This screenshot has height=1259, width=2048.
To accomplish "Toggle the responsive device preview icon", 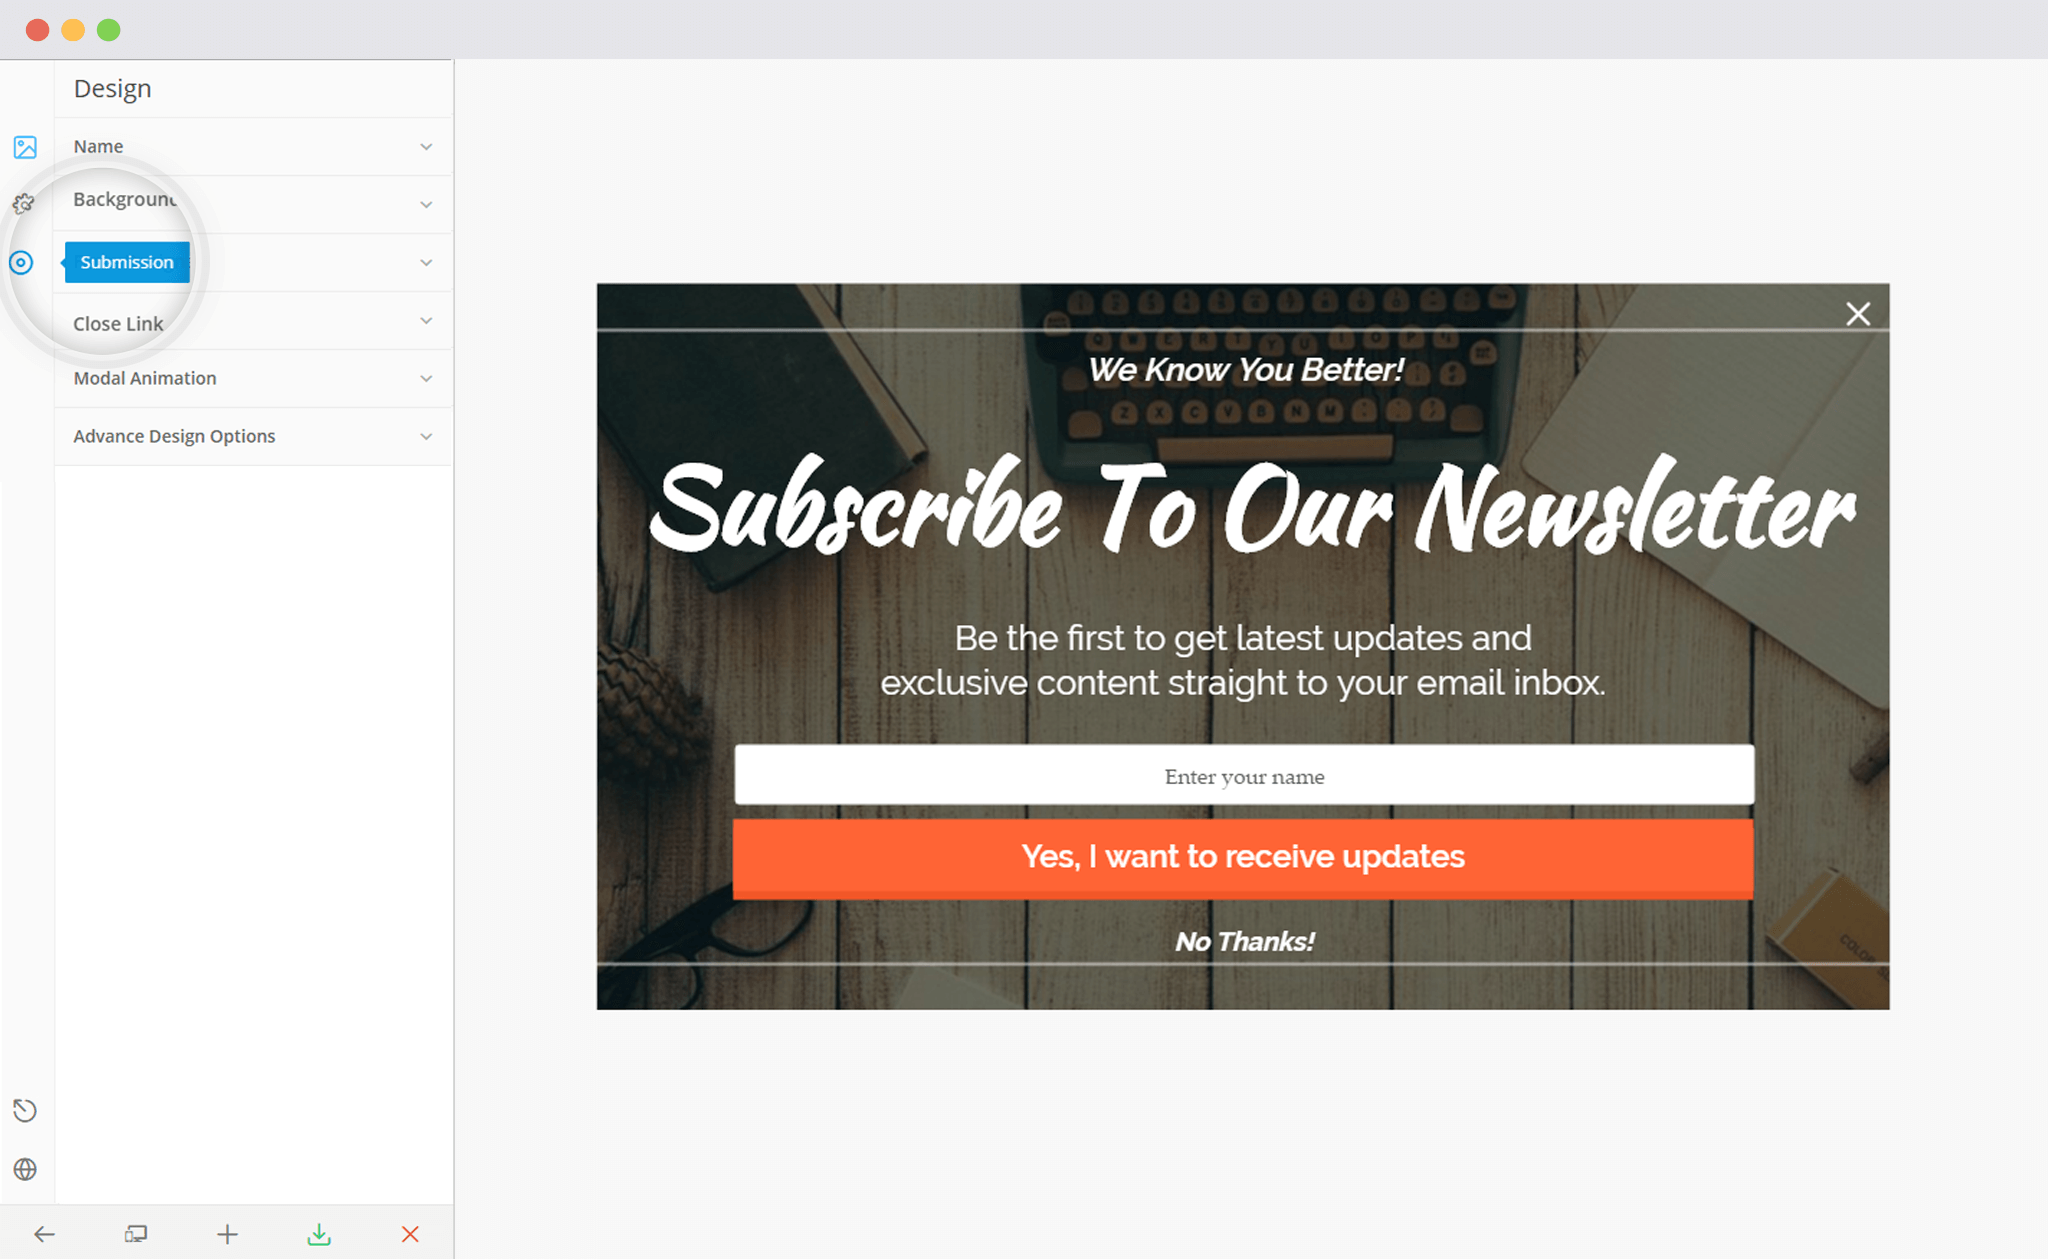I will click(136, 1234).
